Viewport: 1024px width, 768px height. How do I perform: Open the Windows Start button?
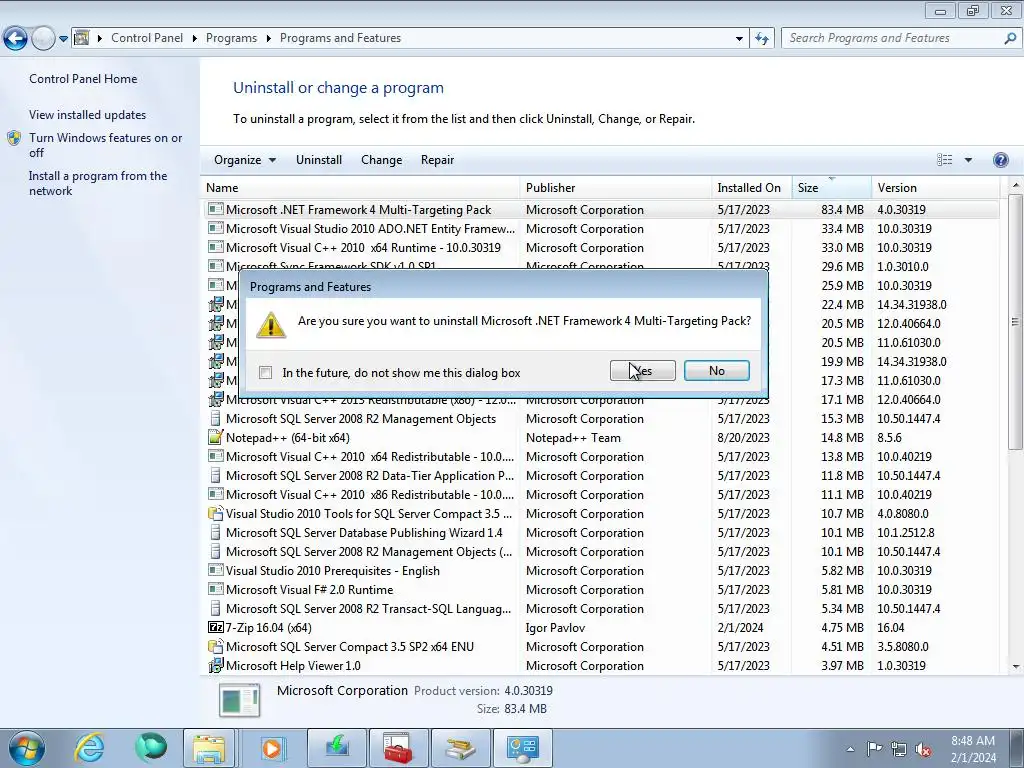(26, 748)
